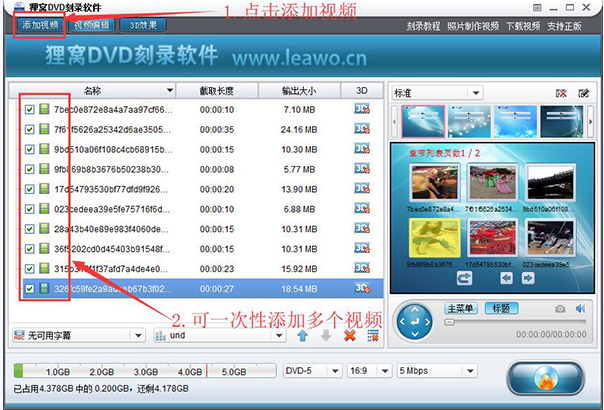
Task: Click the 截取长度 column header
Action: coord(216,91)
